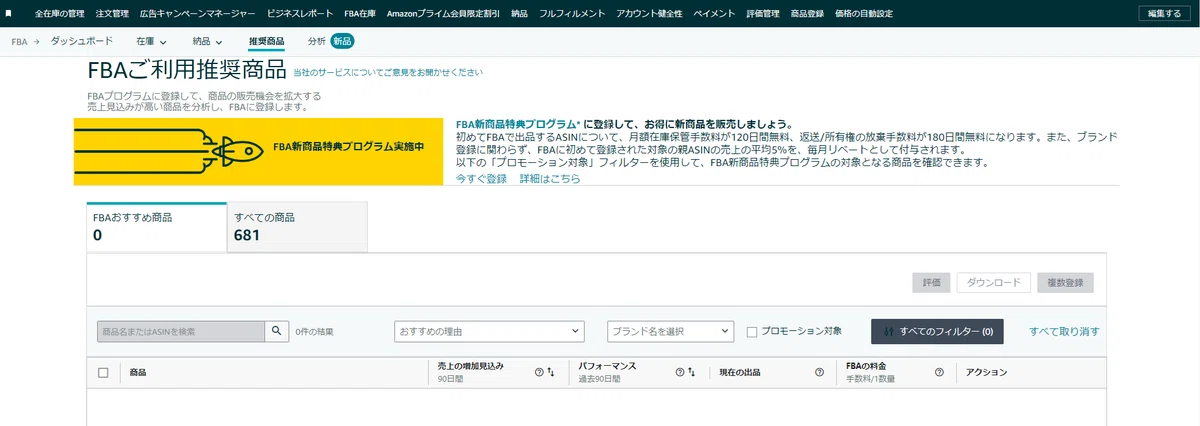Click the 評価 button

(x=931, y=283)
